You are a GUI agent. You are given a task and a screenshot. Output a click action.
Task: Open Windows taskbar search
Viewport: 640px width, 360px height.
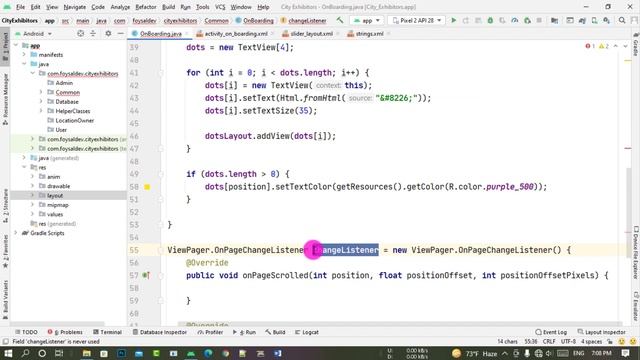(25, 353)
